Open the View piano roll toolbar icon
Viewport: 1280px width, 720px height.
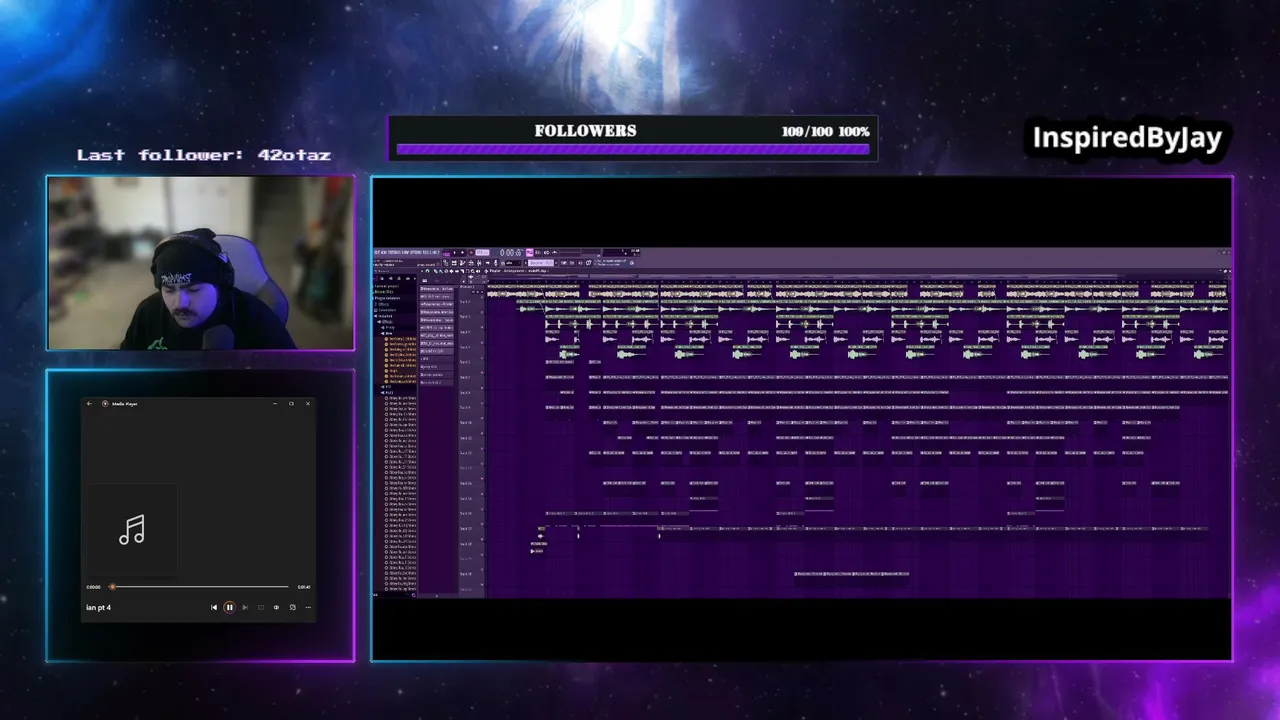pyautogui.click(x=453, y=263)
